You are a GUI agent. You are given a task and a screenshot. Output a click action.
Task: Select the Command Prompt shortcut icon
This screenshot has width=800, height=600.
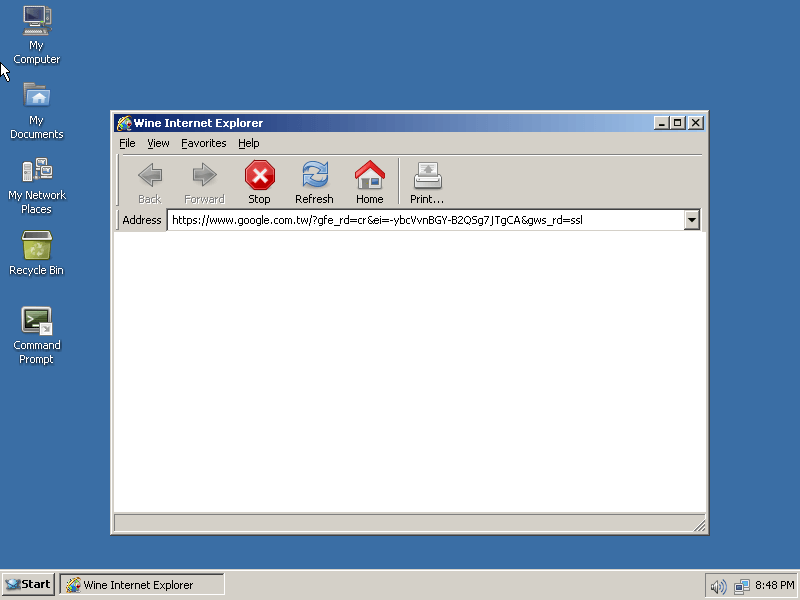36,336
